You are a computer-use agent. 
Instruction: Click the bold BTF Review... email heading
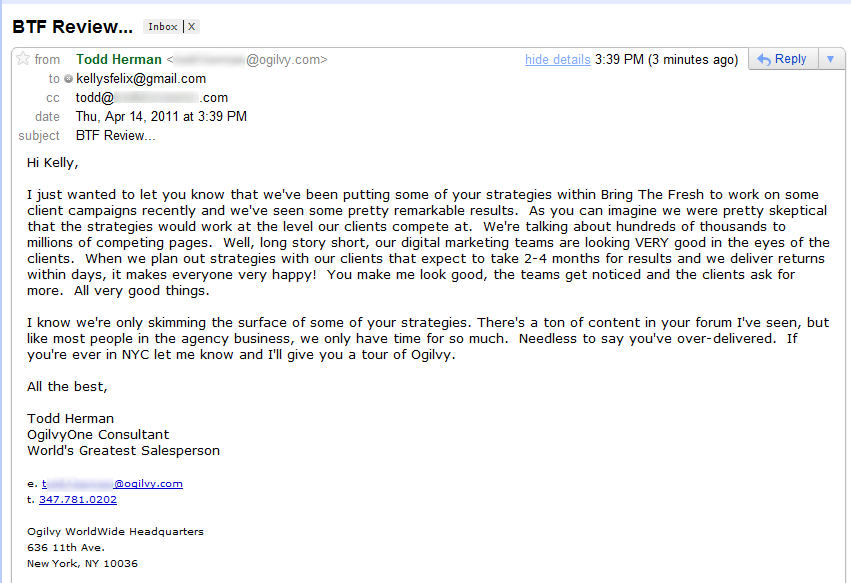pyautogui.click(x=72, y=26)
